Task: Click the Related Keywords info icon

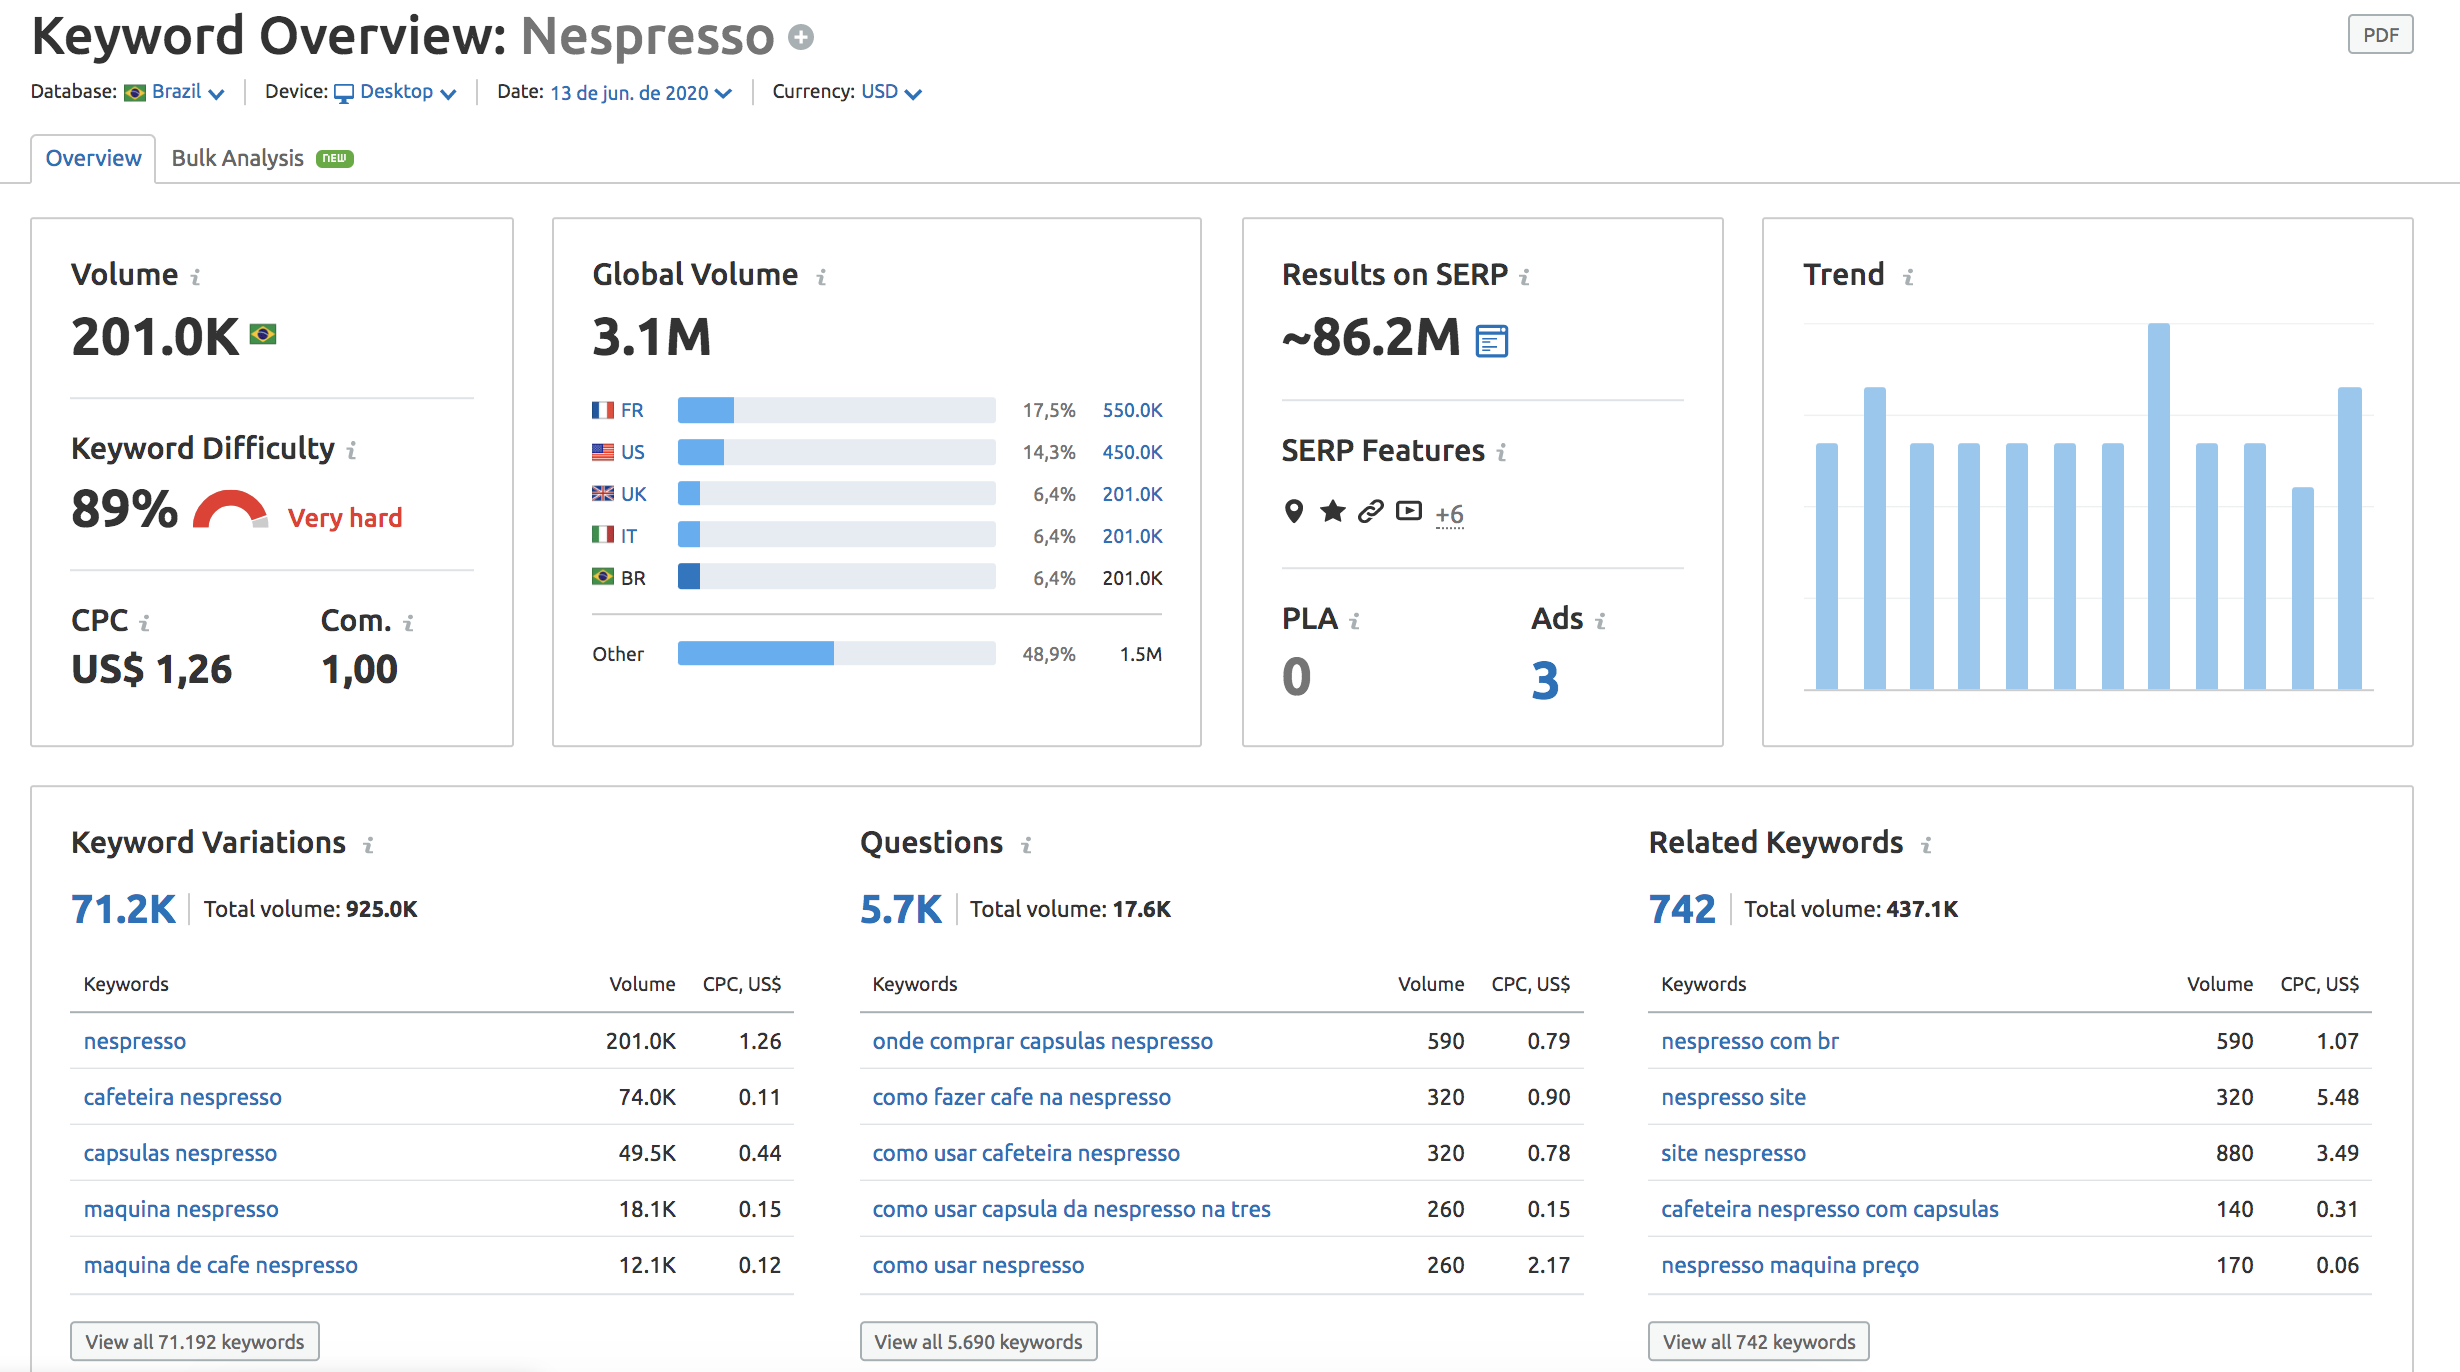Action: pos(1926,845)
